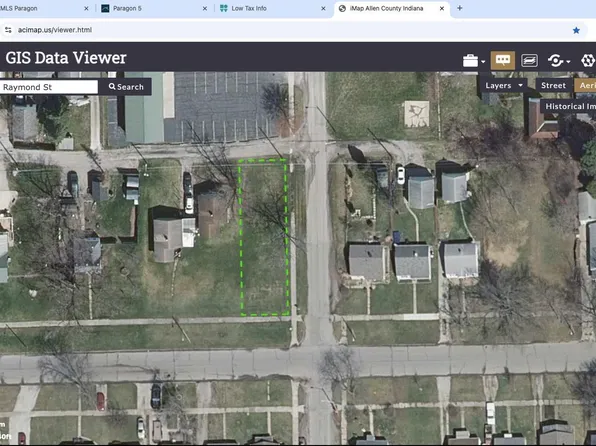Focus the Raymond St search field
The image size is (596, 446).
pyautogui.click(x=49, y=87)
